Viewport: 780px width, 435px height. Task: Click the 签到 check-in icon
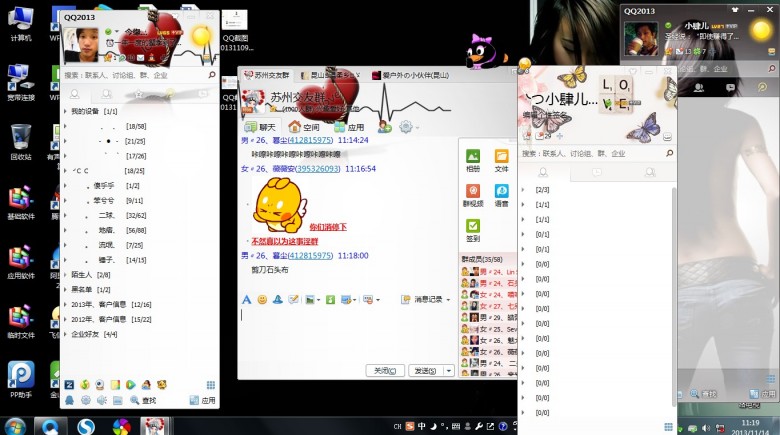(x=473, y=230)
